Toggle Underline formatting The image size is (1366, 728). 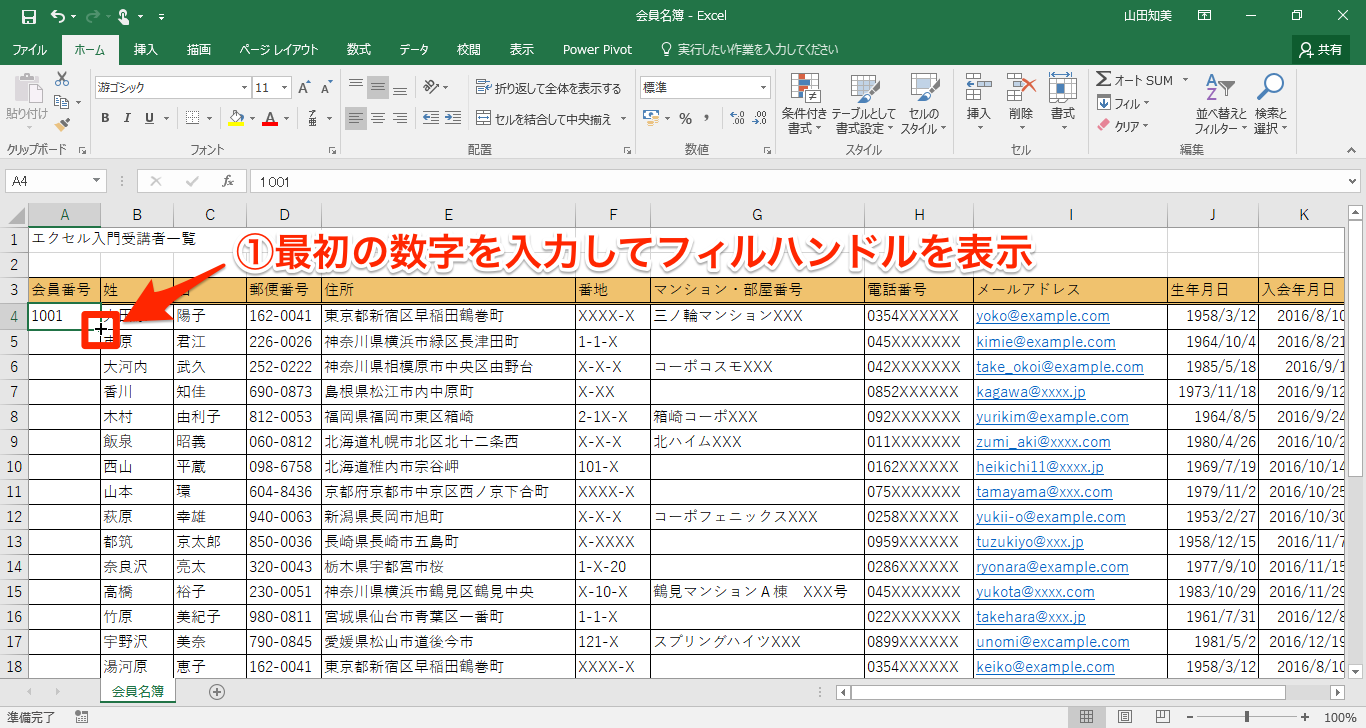[x=149, y=119]
